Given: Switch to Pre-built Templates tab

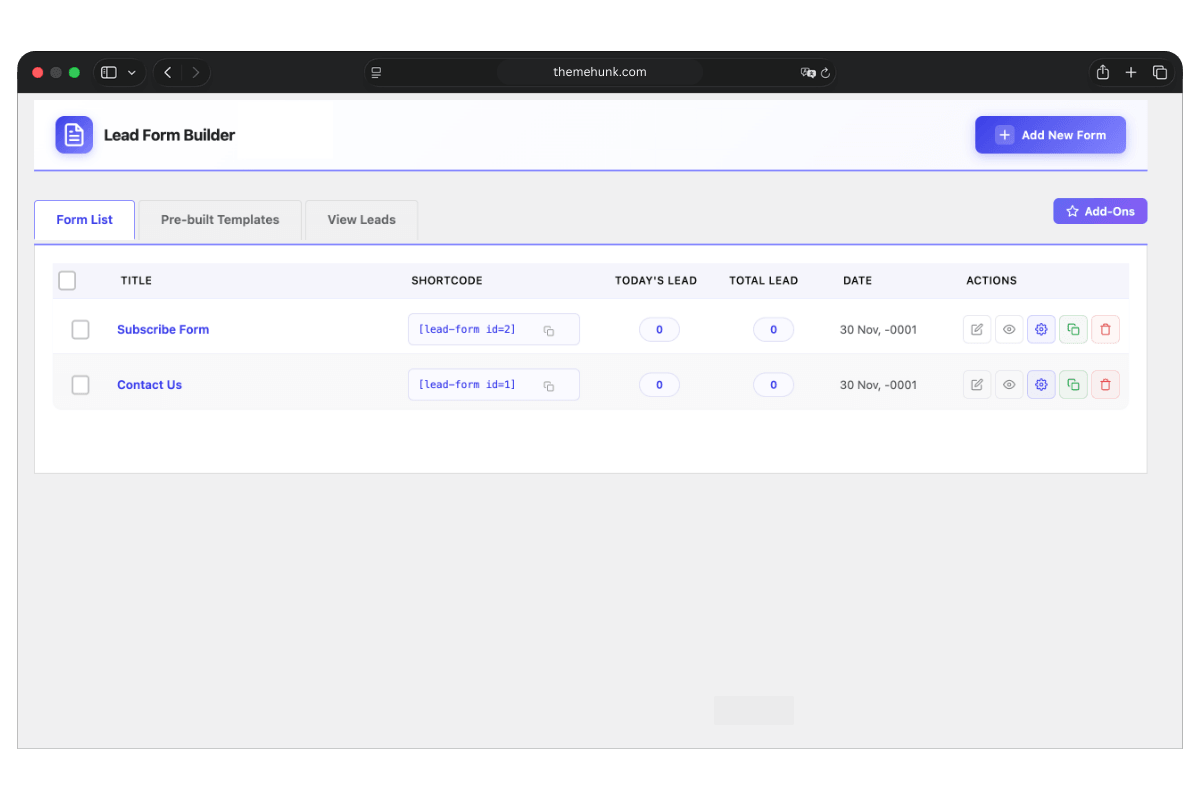Looking at the screenshot, I should tap(220, 220).
